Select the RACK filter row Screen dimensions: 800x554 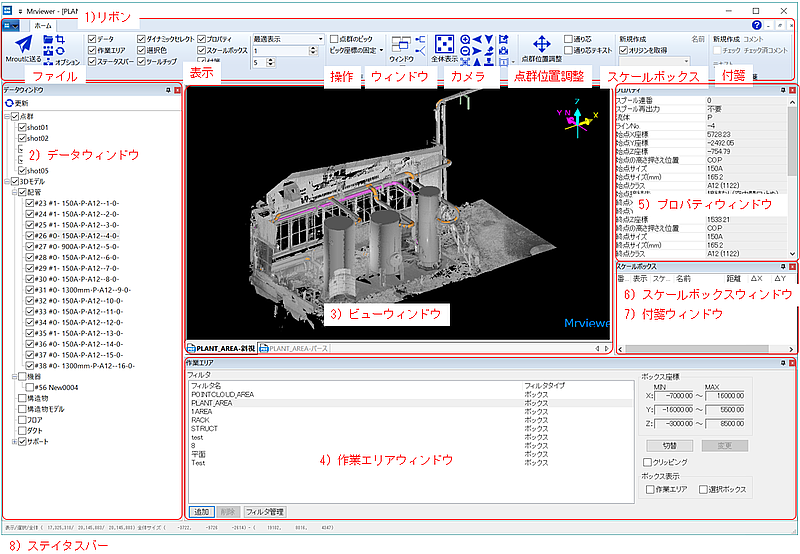(411, 420)
